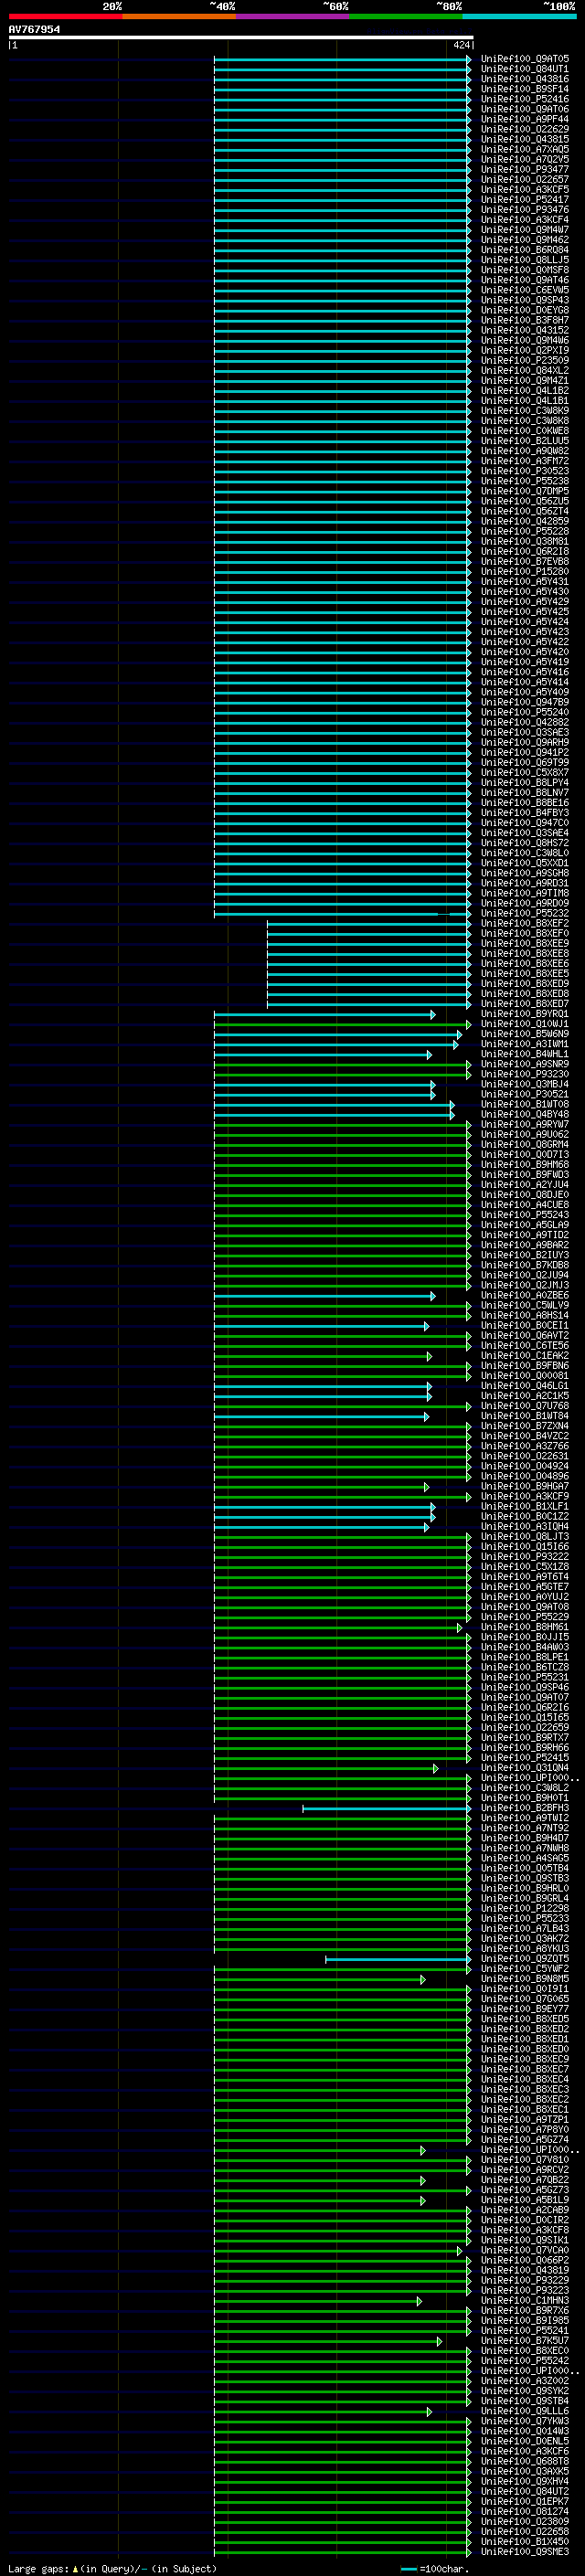Click the red ~20% identity color segment
The image size is (585, 2576).
point(65,16)
